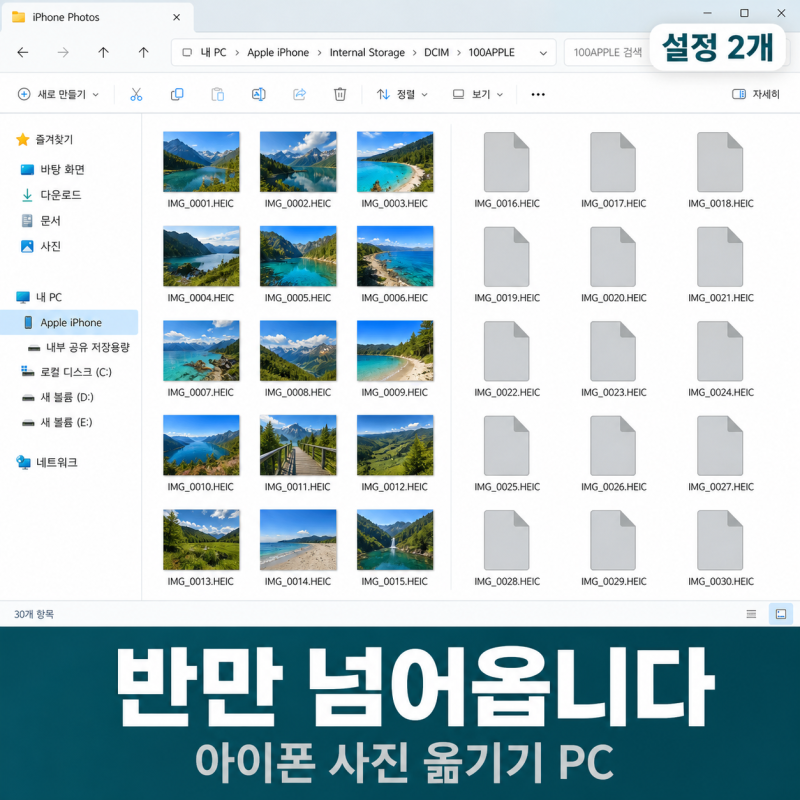Screen dimensions: 800x800
Task: Select 내 PC in navigation pane
Action: [x=39, y=297]
